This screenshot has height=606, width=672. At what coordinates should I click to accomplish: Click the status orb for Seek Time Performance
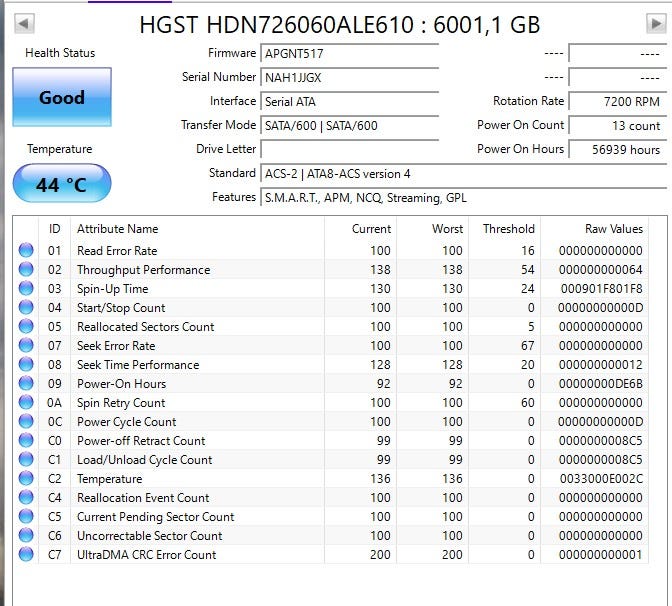(26, 364)
